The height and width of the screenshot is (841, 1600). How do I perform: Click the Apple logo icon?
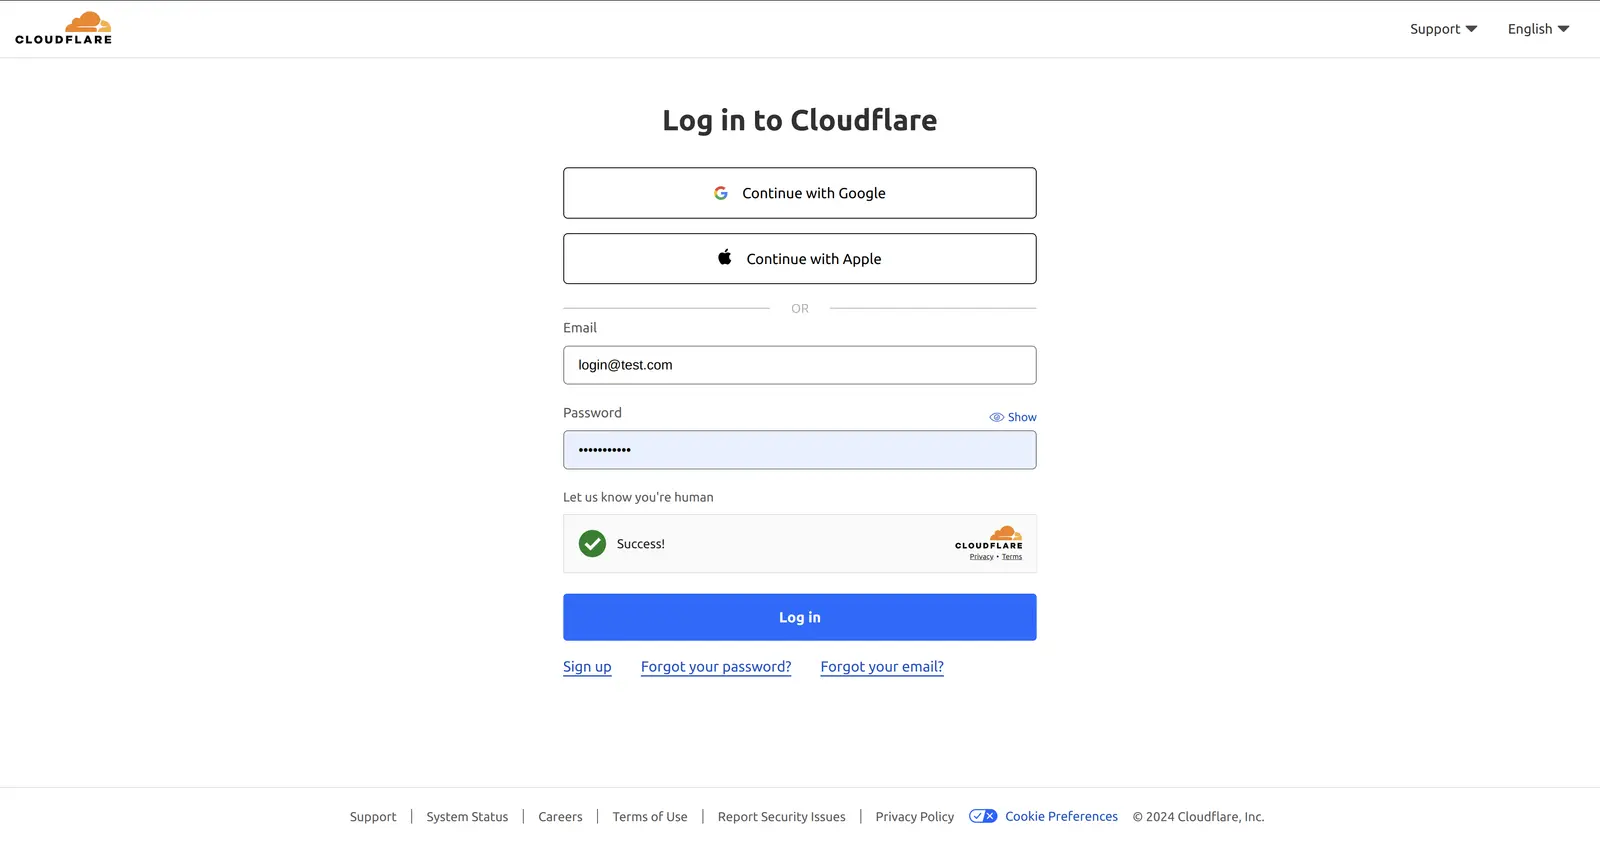(x=725, y=257)
